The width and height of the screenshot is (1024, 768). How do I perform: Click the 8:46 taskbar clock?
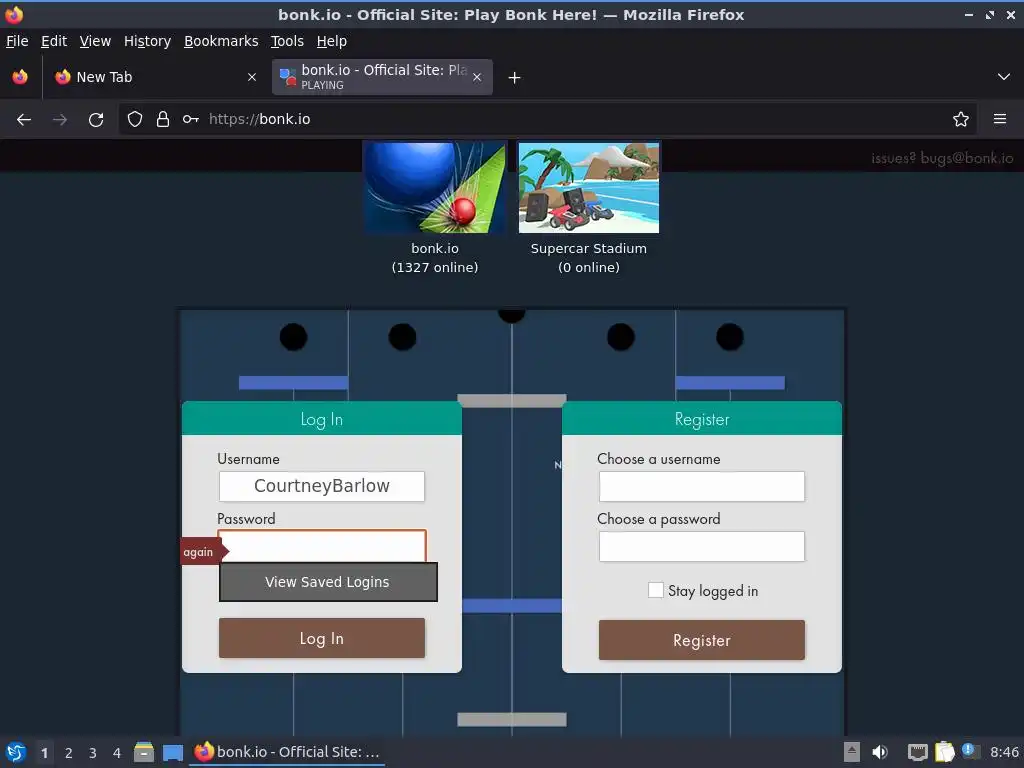point(1004,752)
